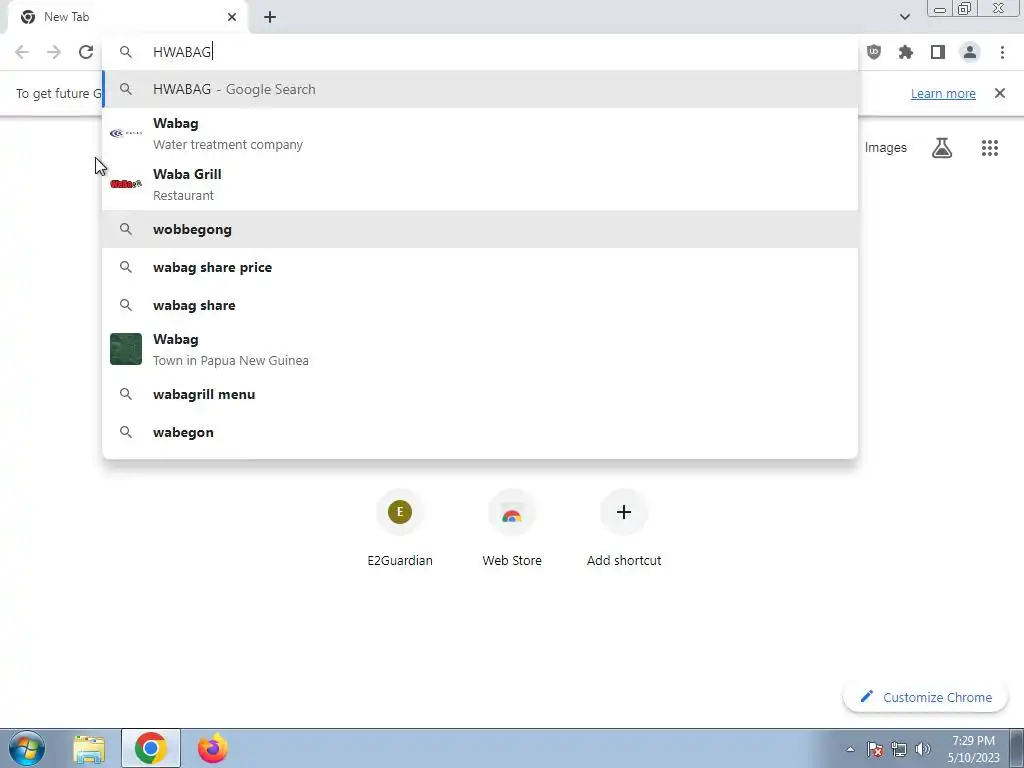Show hidden system tray icons
Image resolution: width=1024 pixels, height=768 pixels.
pos(850,749)
